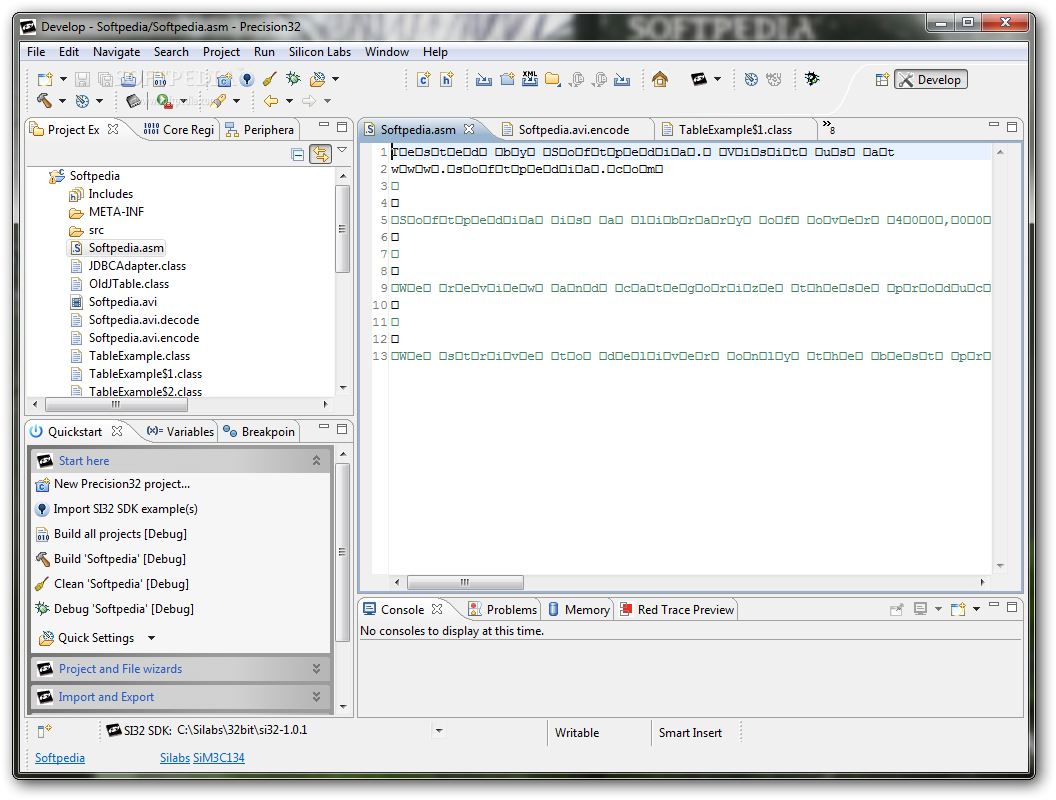
Task: Open the New wizard dropdown arrow
Action: click(63, 79)
